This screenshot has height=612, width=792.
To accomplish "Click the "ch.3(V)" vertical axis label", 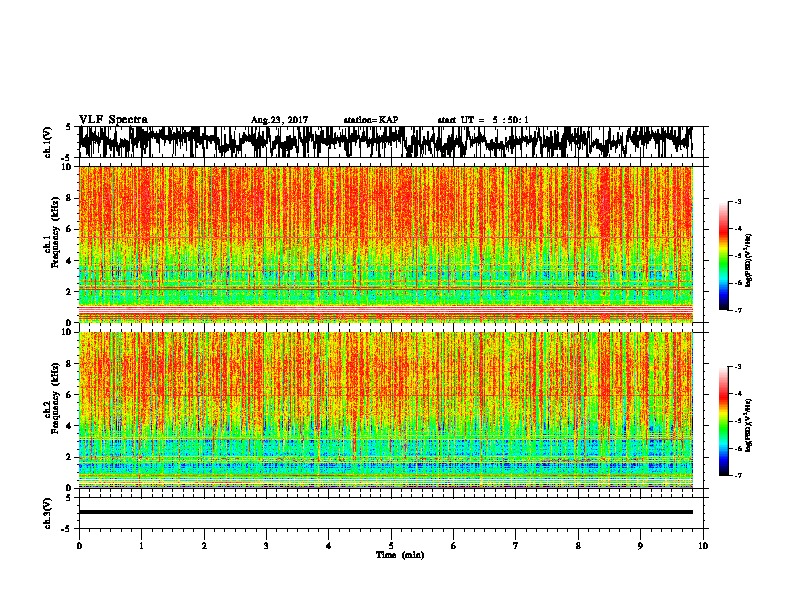I will click(x=47, y=513).
